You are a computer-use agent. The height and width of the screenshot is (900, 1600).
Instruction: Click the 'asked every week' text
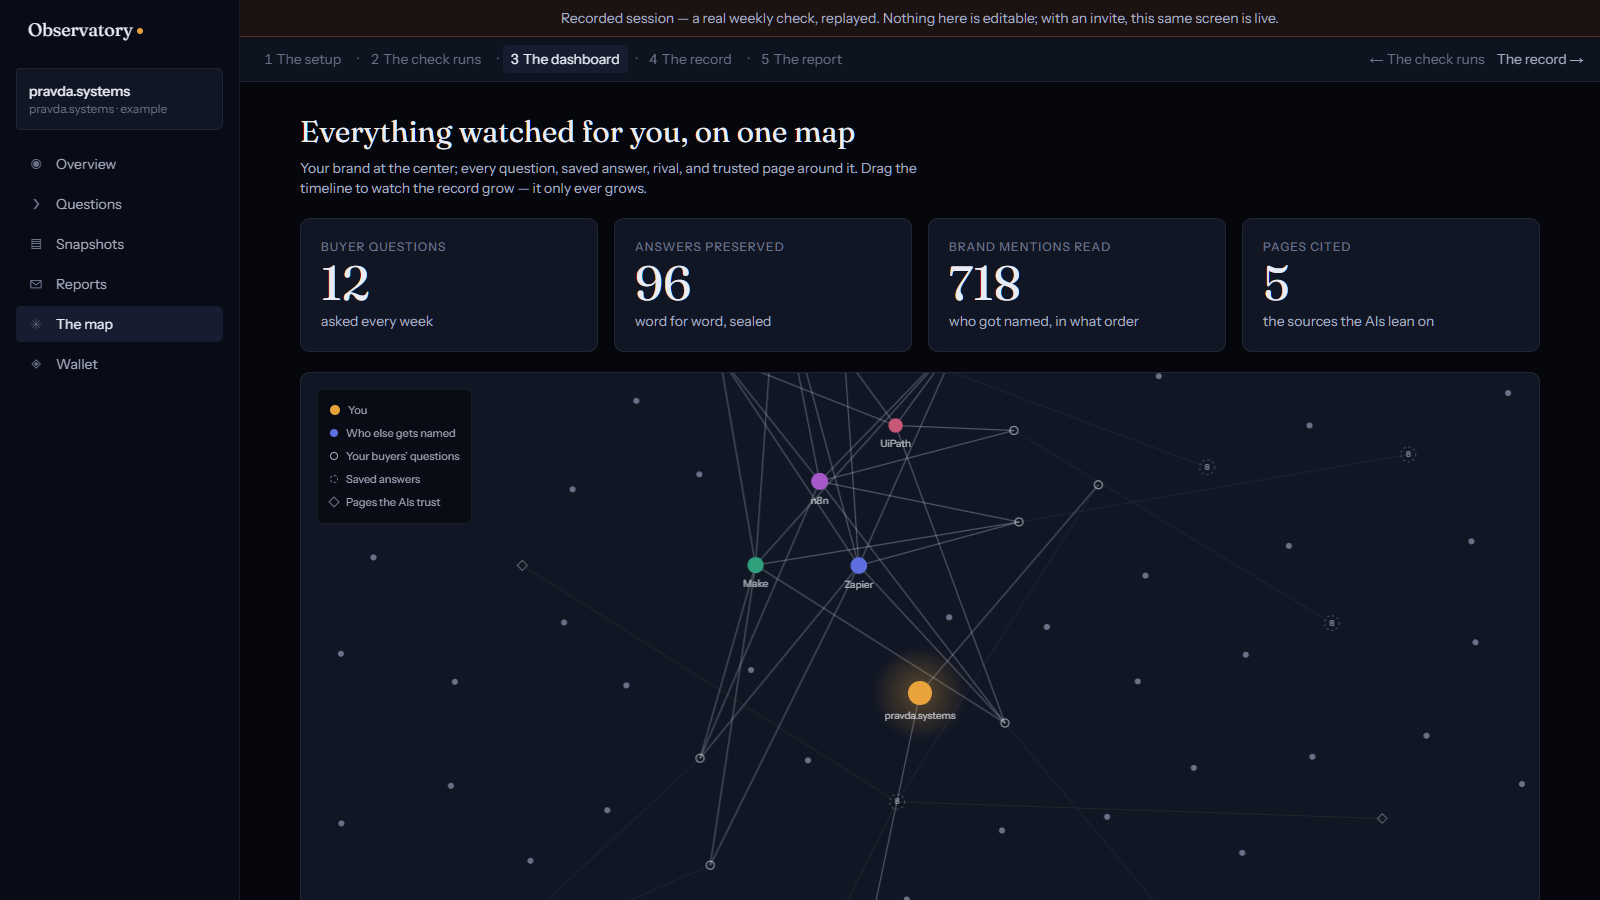tap(377, 321)
